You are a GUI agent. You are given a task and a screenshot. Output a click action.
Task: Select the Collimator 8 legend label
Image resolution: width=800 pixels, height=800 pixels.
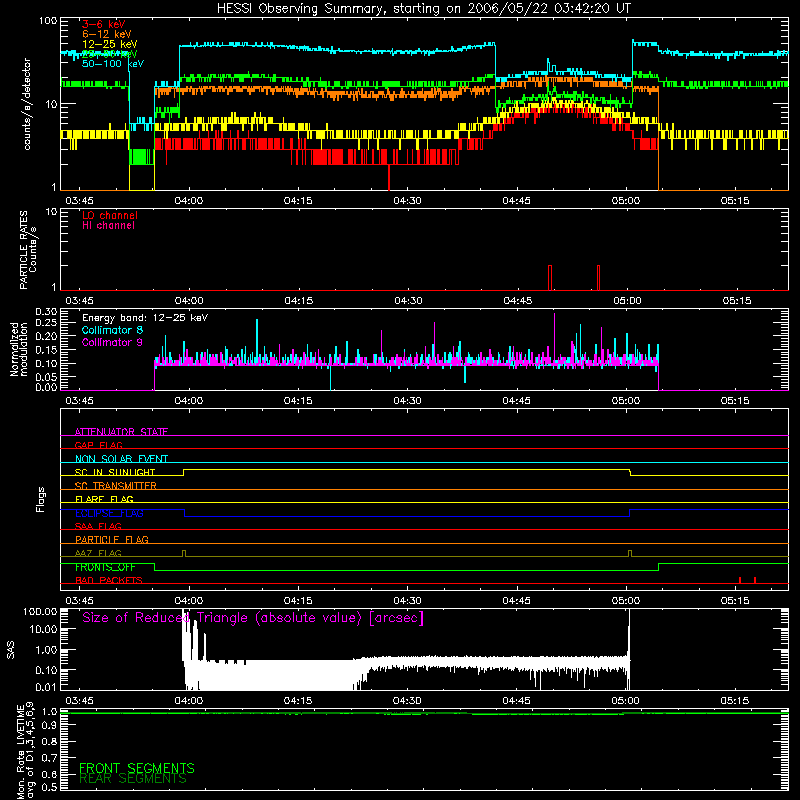[x=112, y=330]
